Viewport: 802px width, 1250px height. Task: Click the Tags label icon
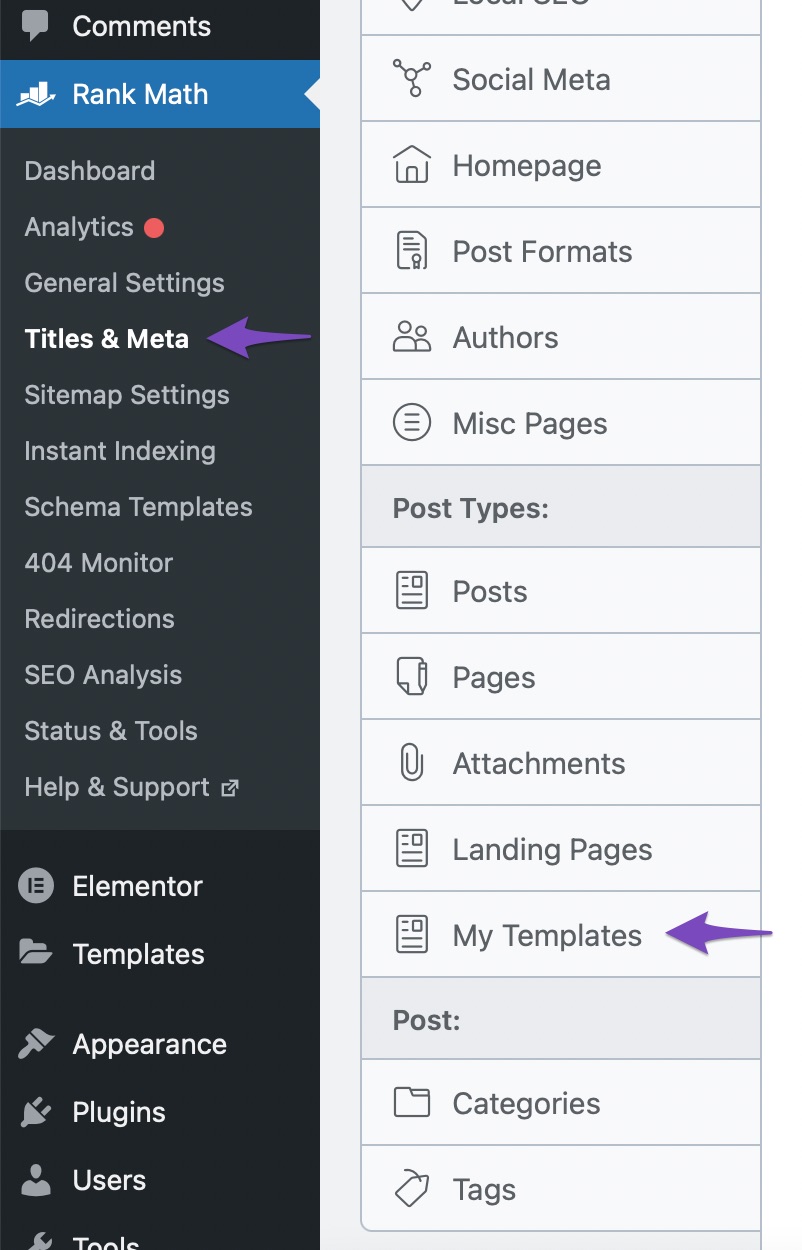coord(411,1189)
